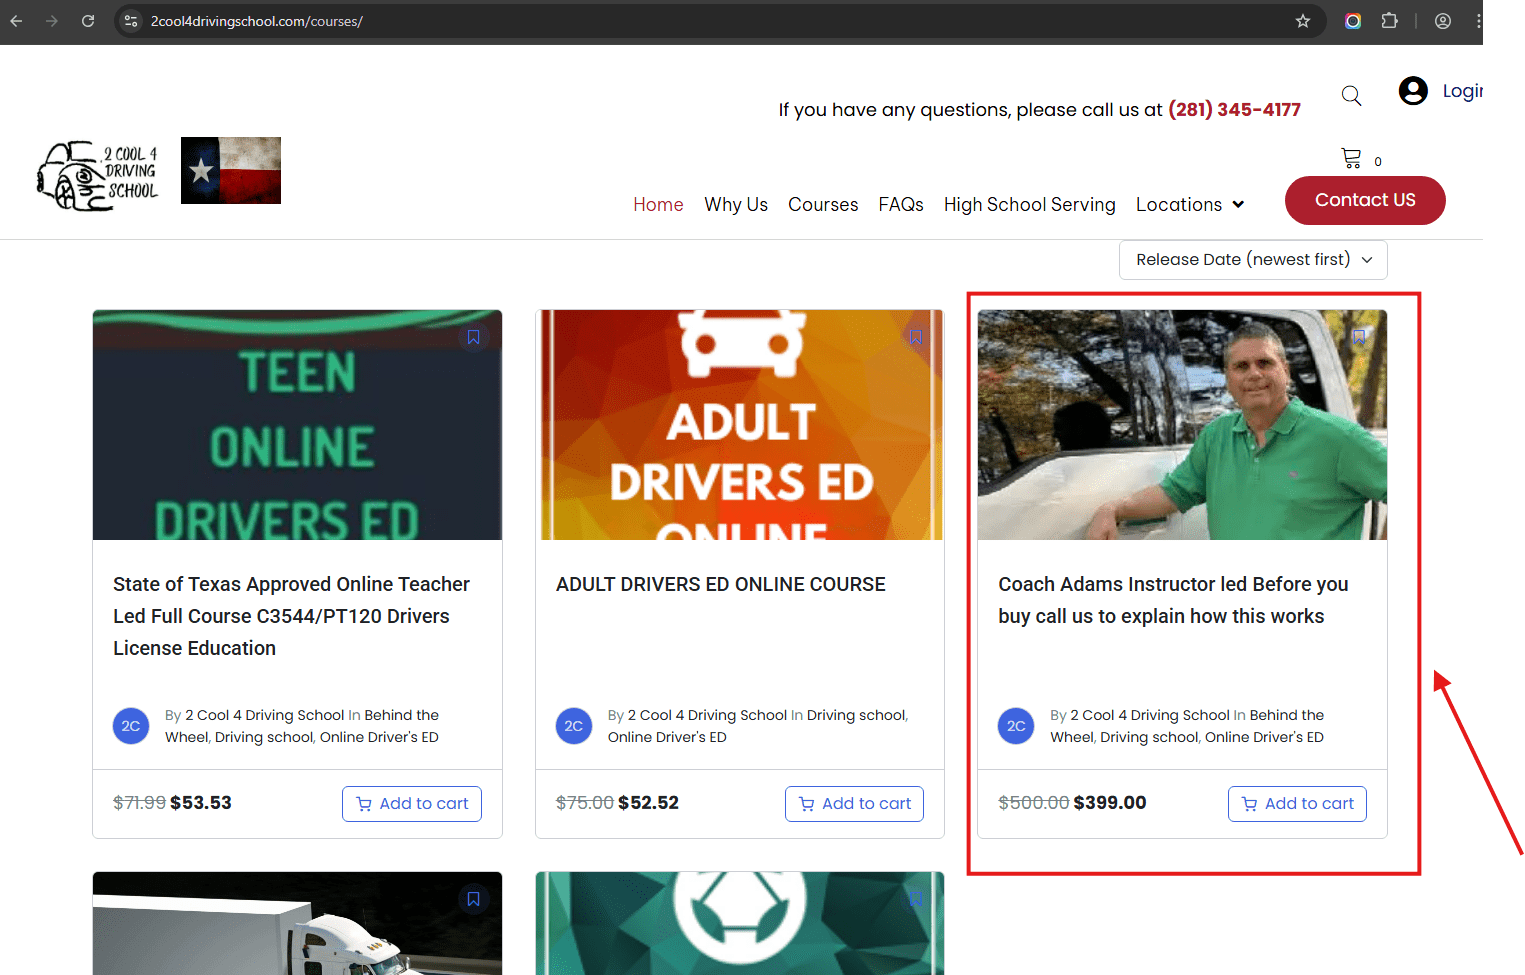Viewport: 1525px width, 975px height.
Task: Open the Release Date sort dropdown
Action: tap(1252, 260)
